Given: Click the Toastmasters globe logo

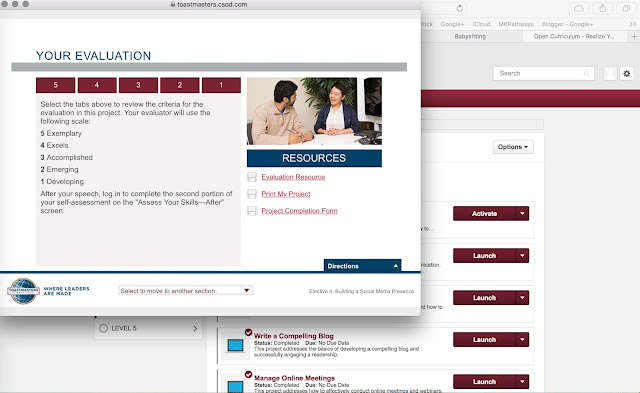Looking at the screenshot, I should (23, 291).
